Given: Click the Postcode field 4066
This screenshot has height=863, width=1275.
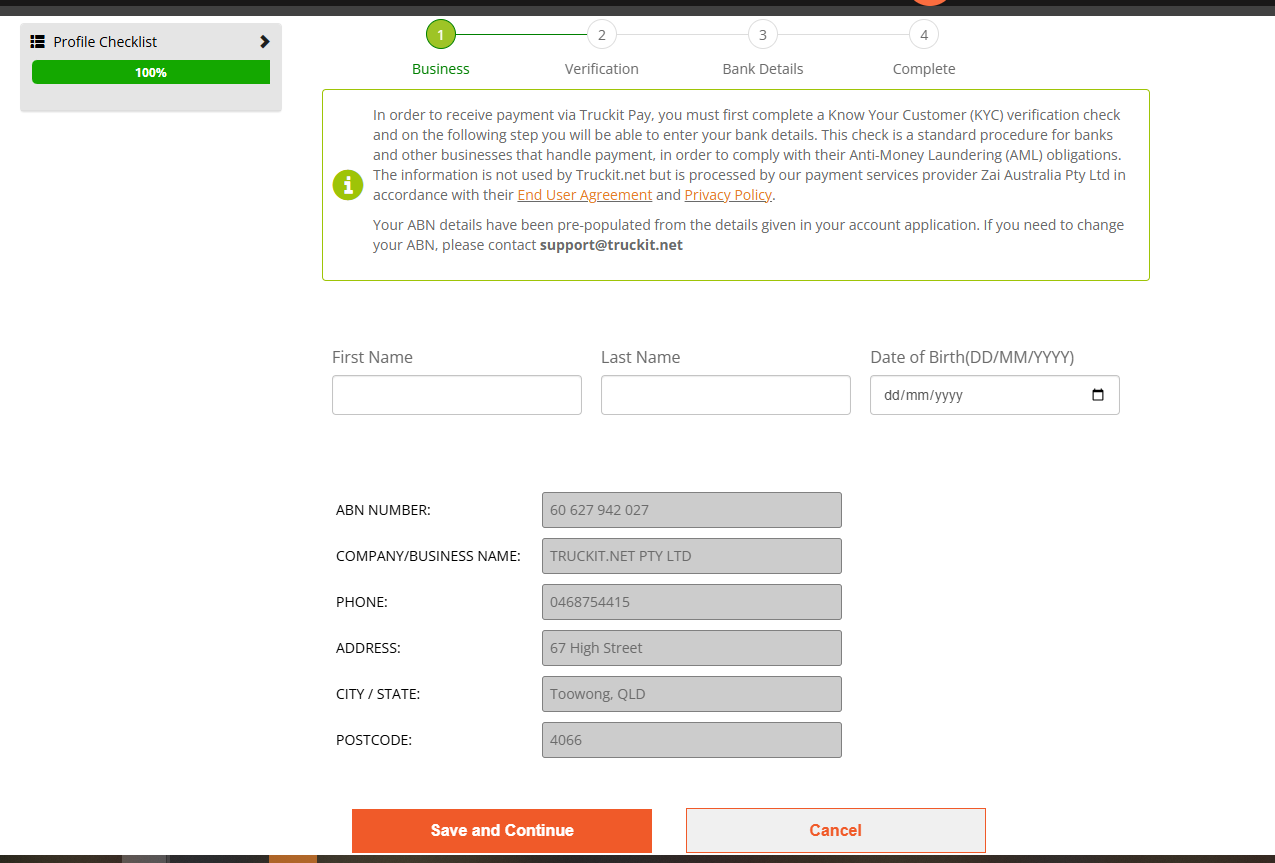Looking at the screenshot, I should [692, 740].
